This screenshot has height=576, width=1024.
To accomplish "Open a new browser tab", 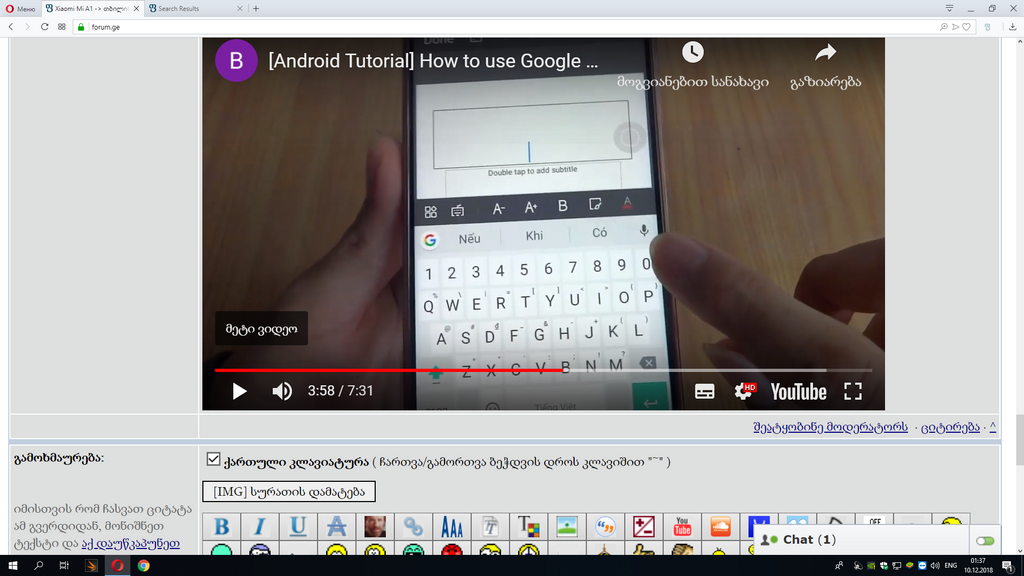I will click(x=256, y=8).
